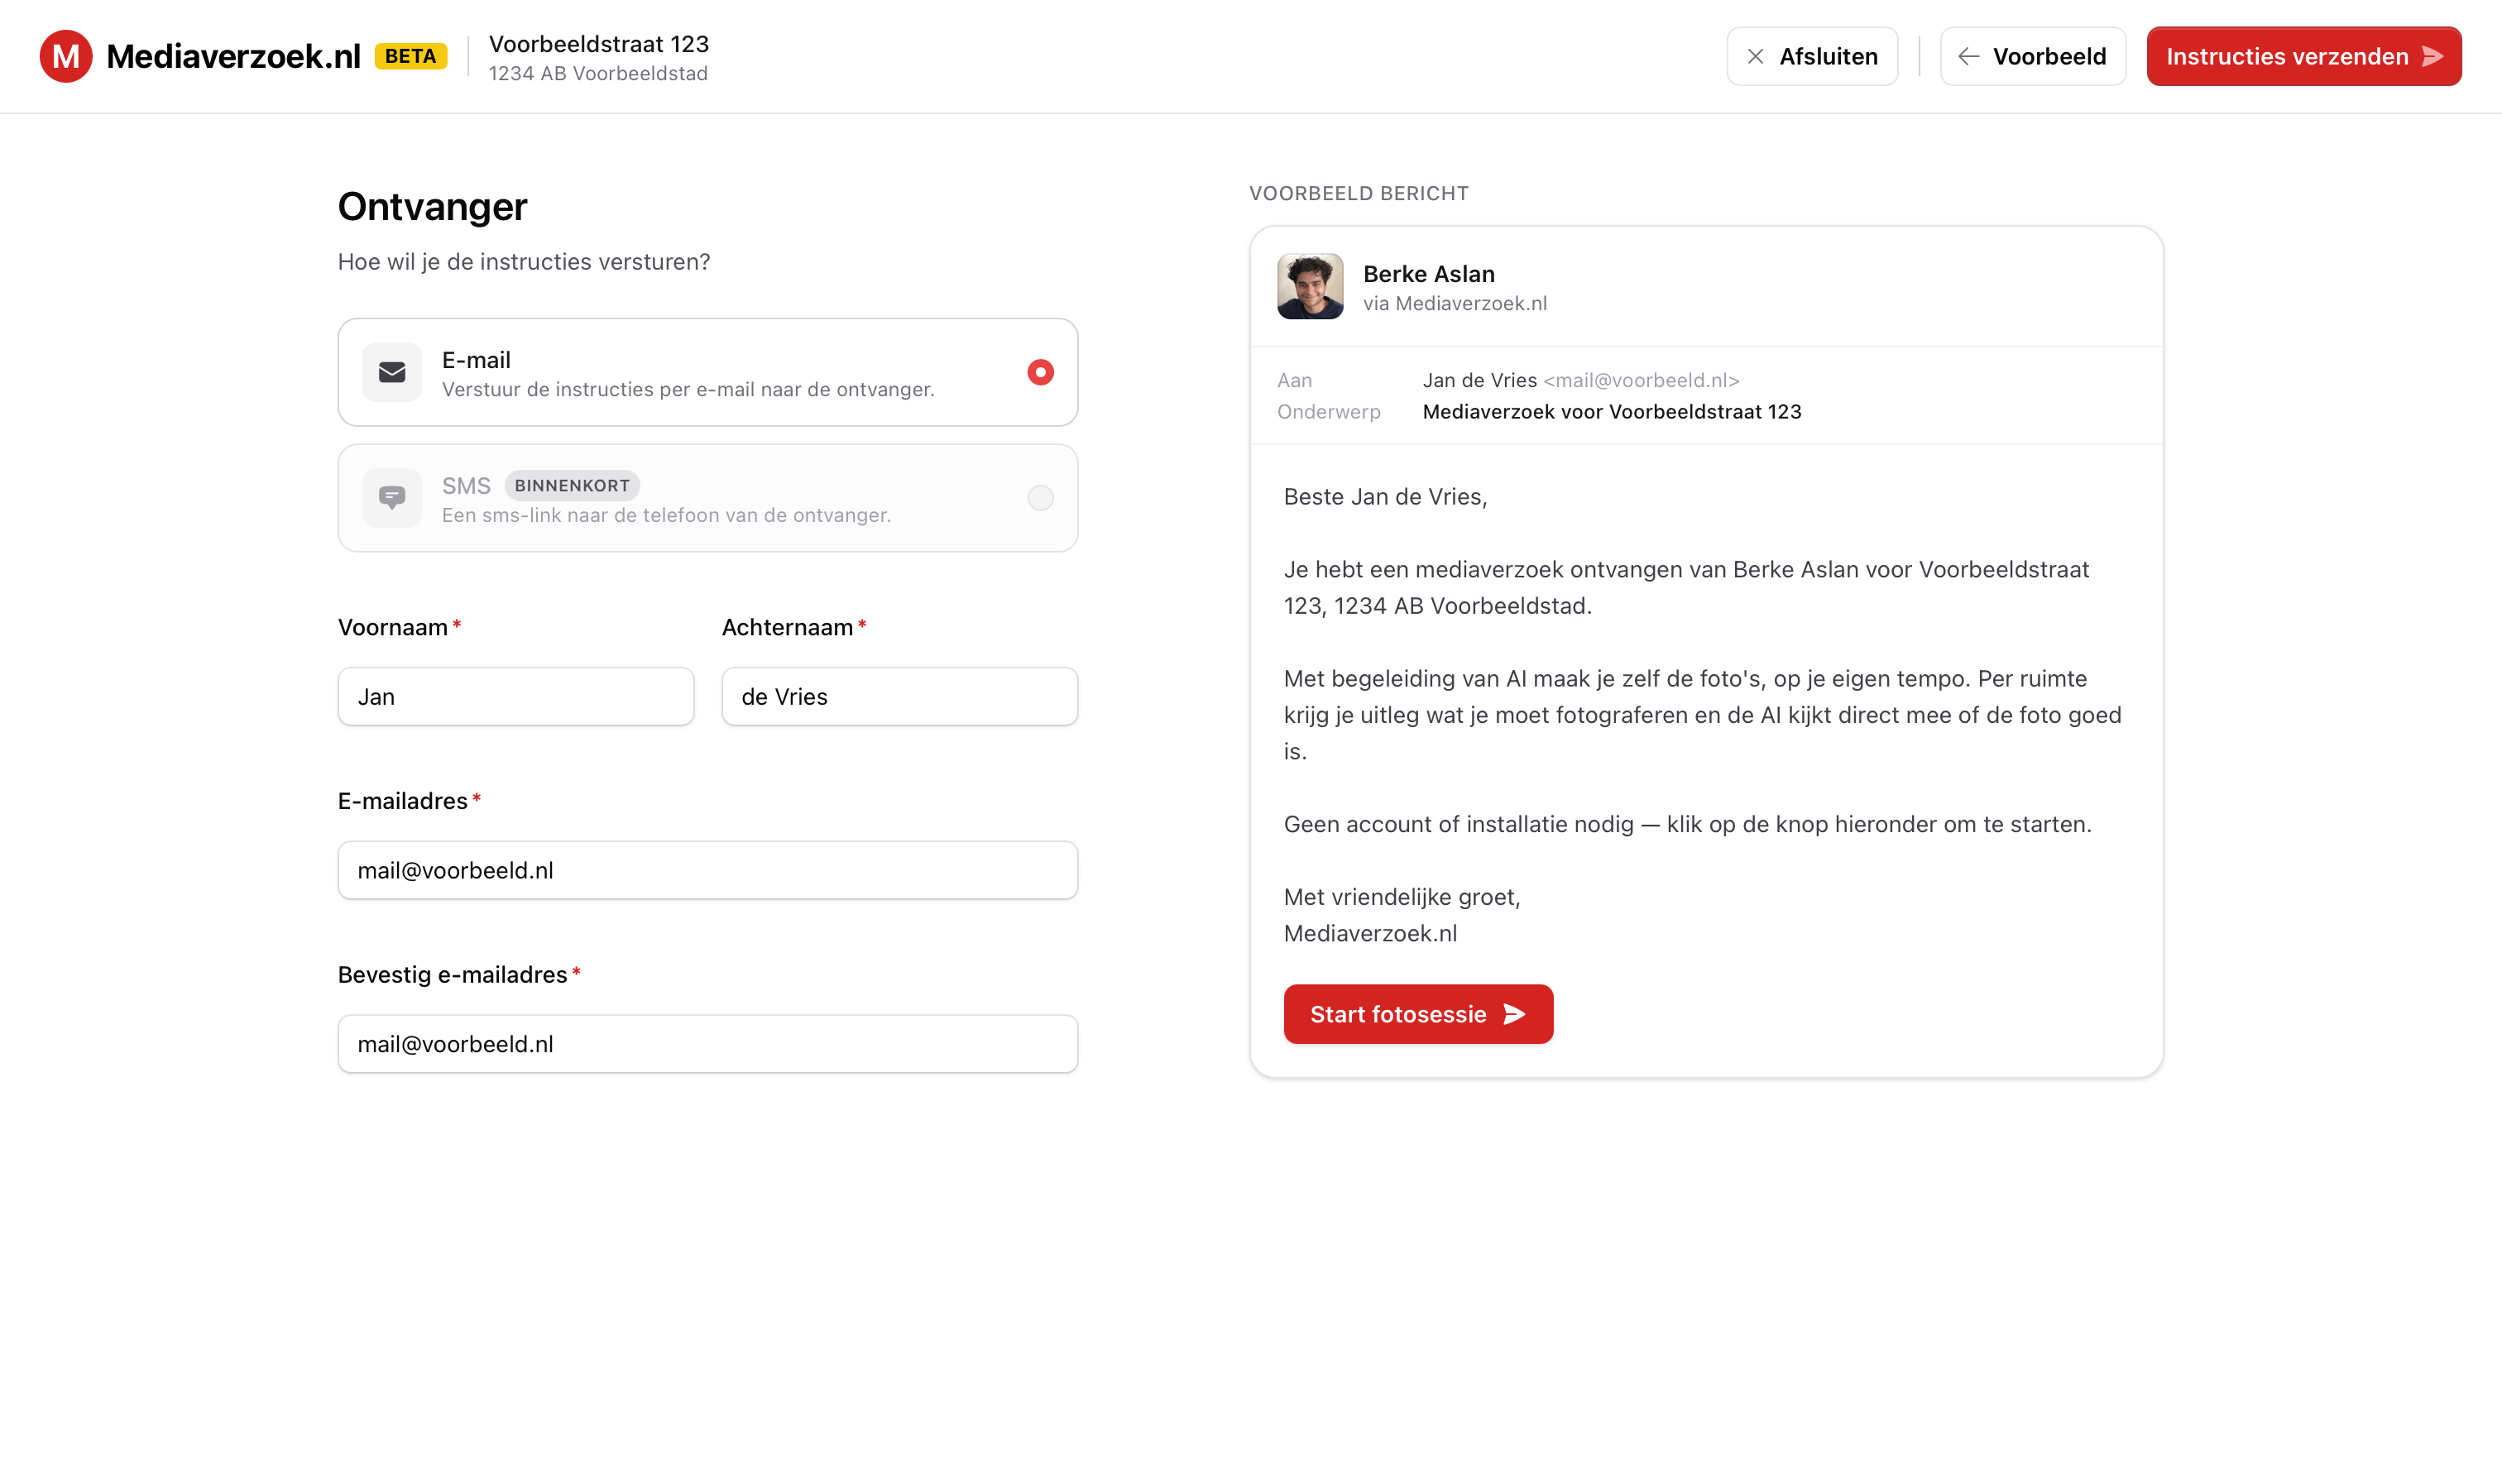Click the envelope icon in E-mail option

[x=392, y=372]
